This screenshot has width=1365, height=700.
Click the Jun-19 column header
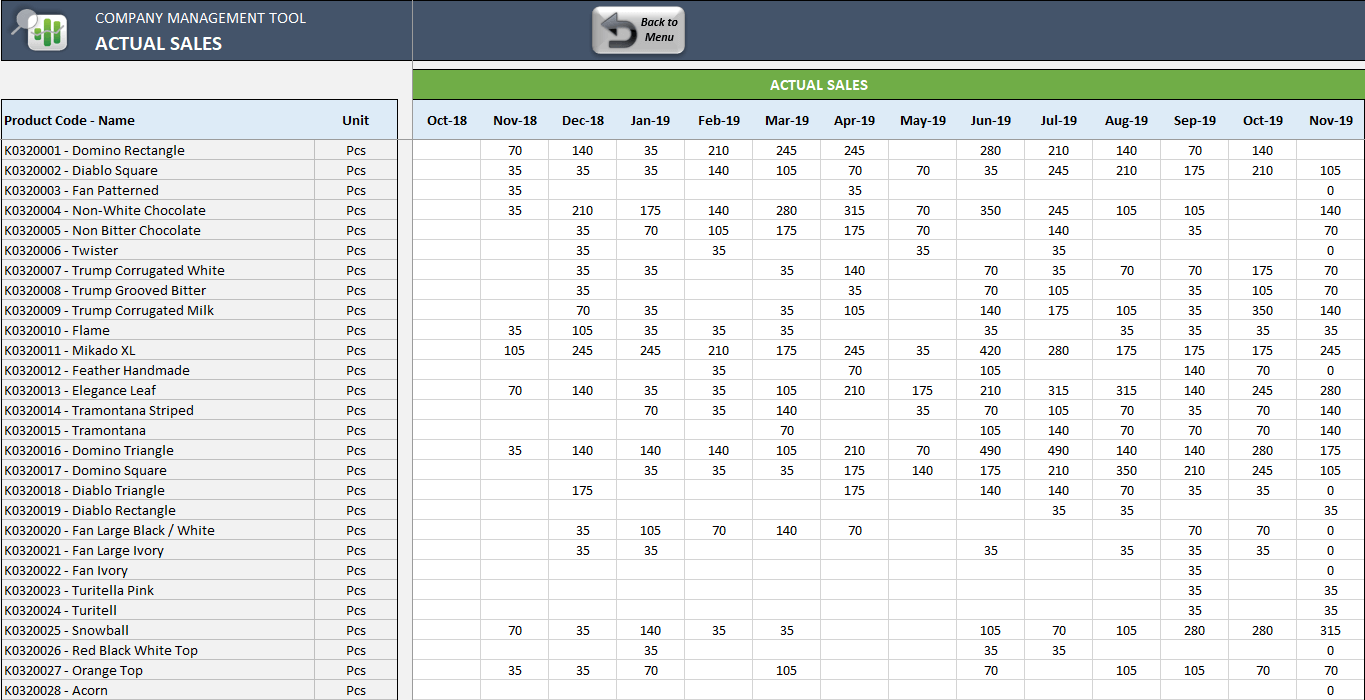(991, 120)
